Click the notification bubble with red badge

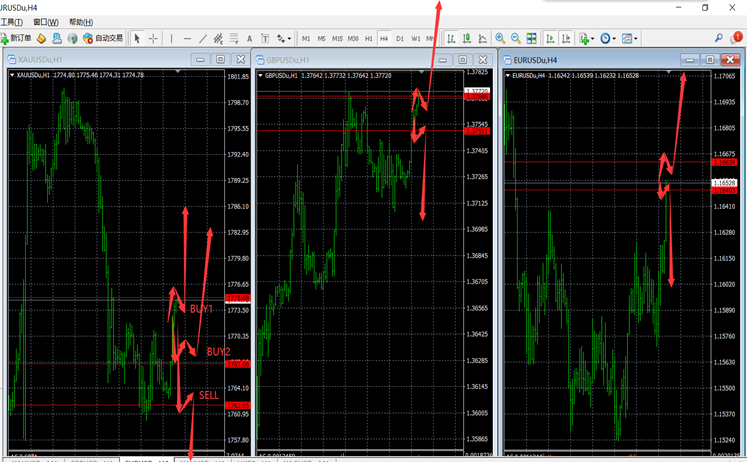(x=736, y=37)
